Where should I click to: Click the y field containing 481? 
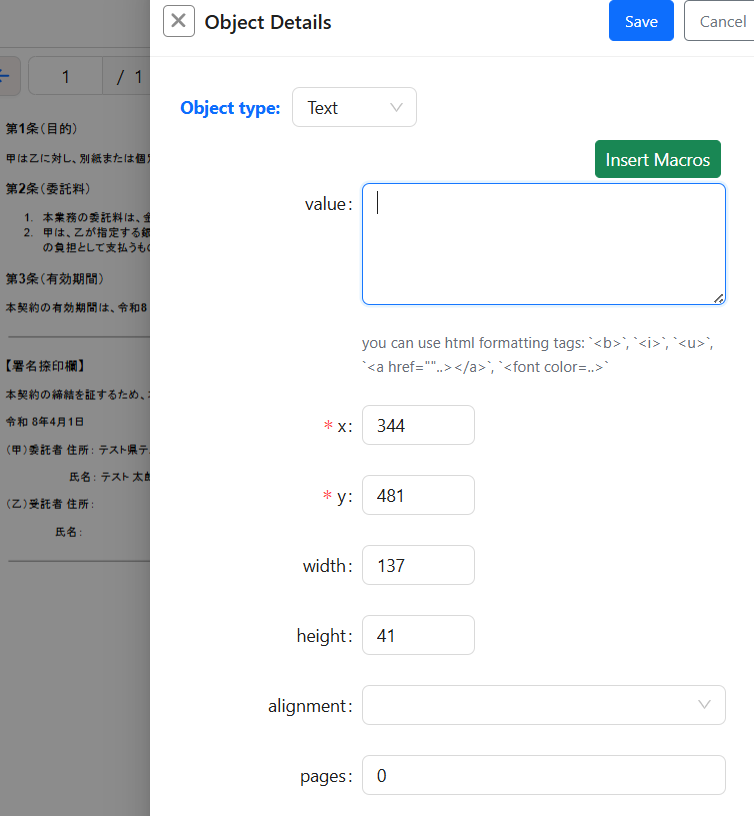click(x=418, y=495)
